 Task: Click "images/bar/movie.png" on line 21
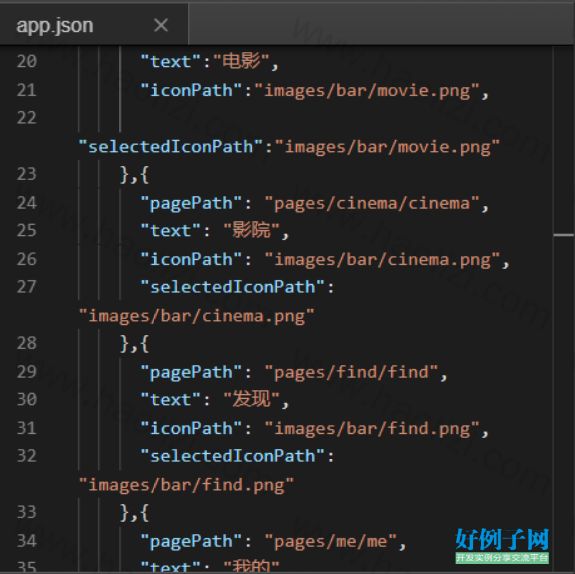coord(367,91)
